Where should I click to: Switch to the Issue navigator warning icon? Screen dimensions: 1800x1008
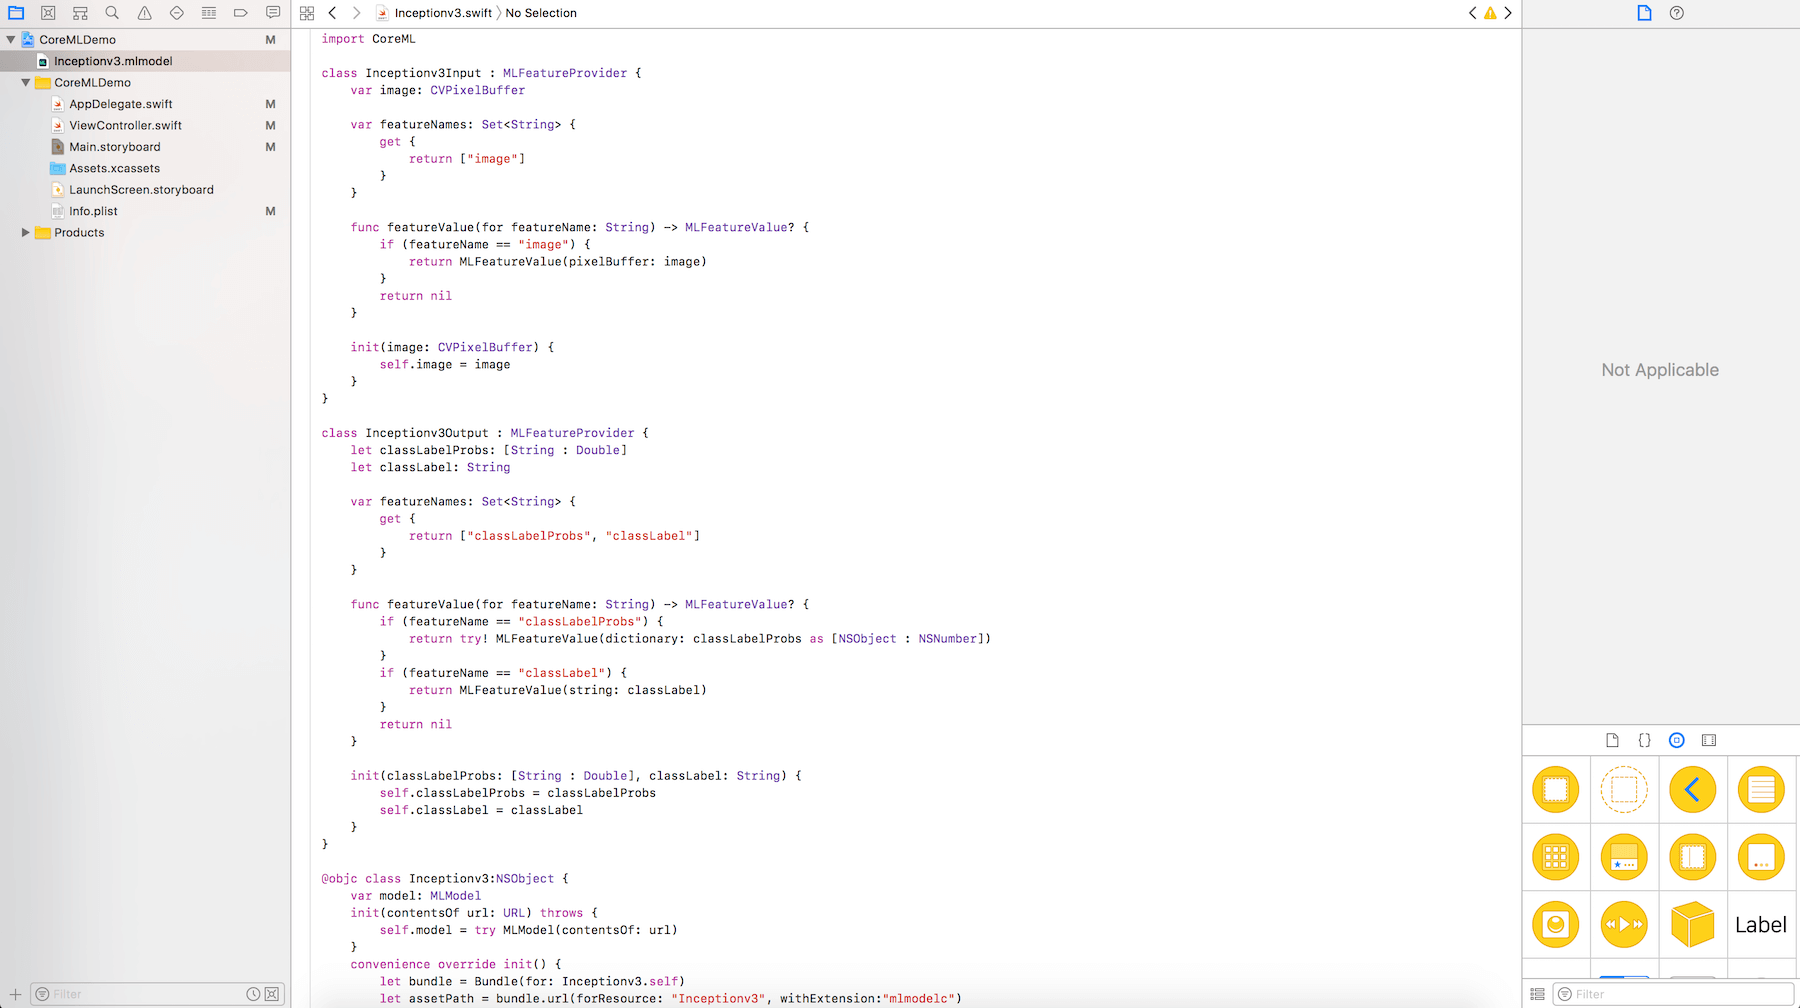pyautogui.click(x=144, y=13)
